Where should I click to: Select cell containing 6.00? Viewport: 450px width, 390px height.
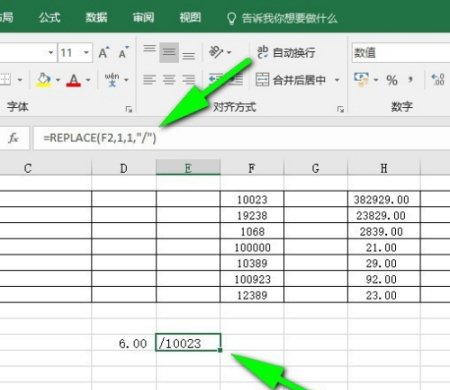(x=124, y=342)
